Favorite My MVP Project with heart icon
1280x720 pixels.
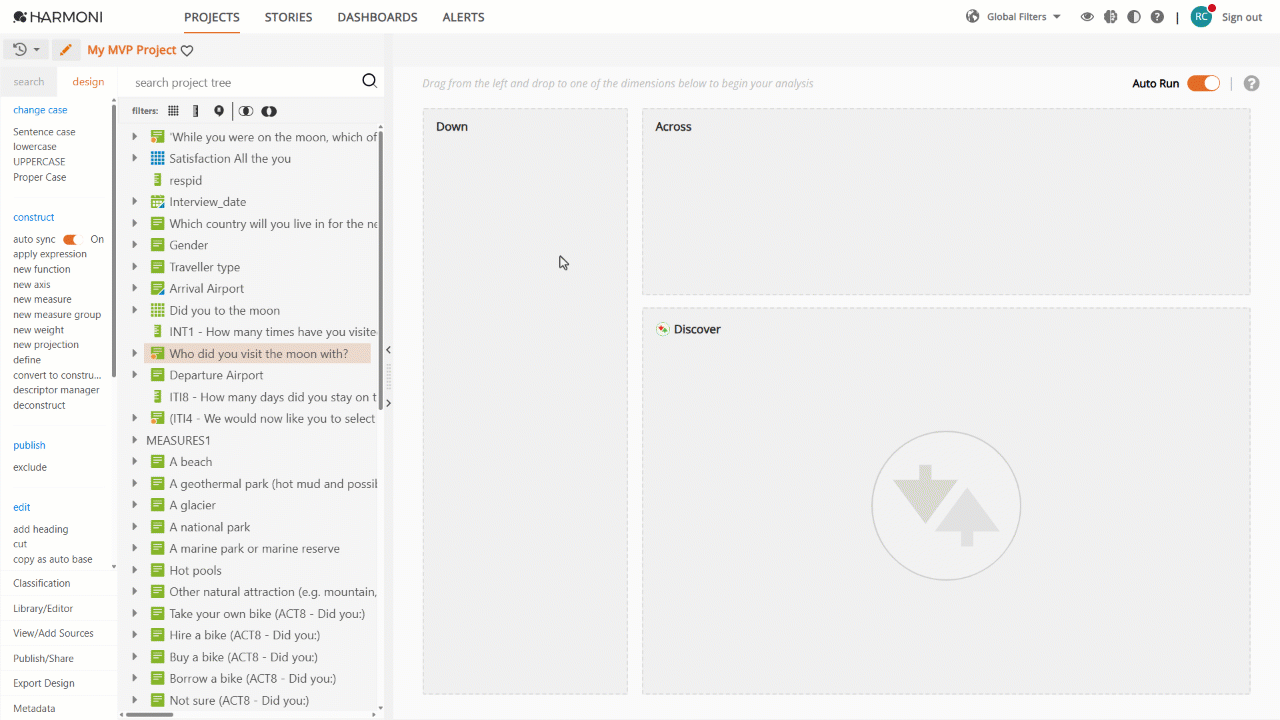[x=187, y=51]
